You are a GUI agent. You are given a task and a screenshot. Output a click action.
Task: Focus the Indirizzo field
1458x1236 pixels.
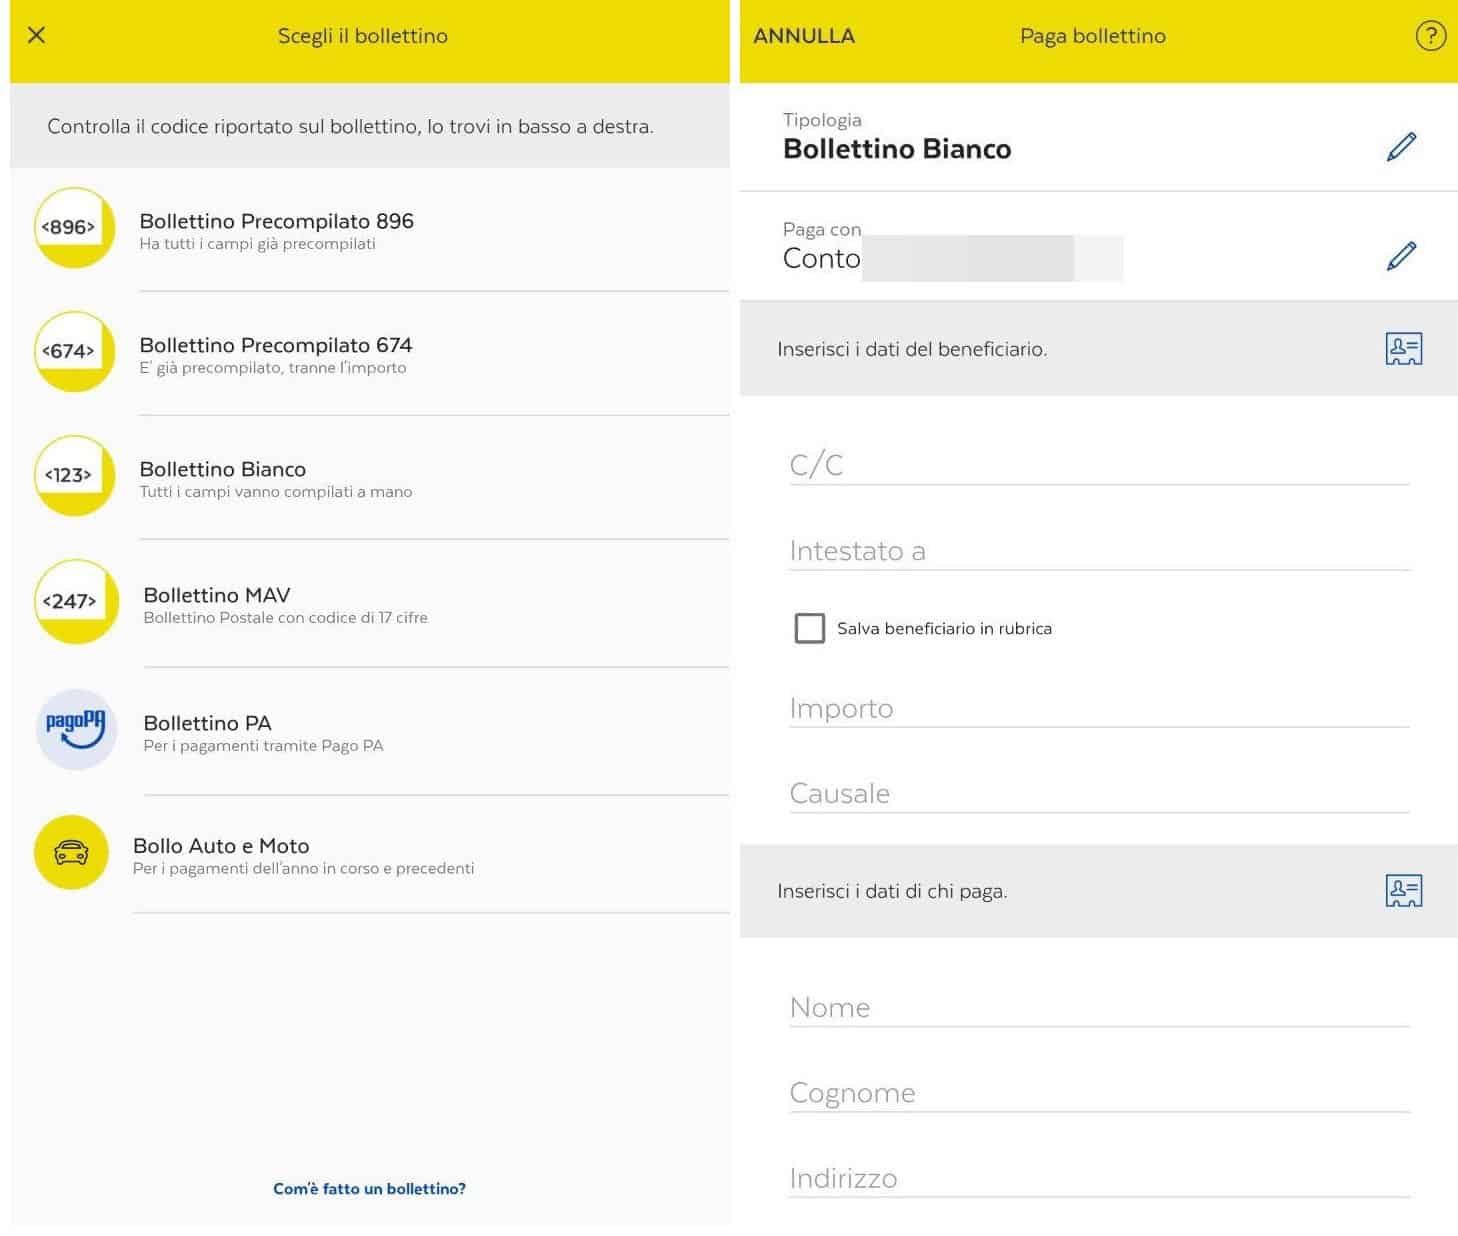tap(1099, 1178)
